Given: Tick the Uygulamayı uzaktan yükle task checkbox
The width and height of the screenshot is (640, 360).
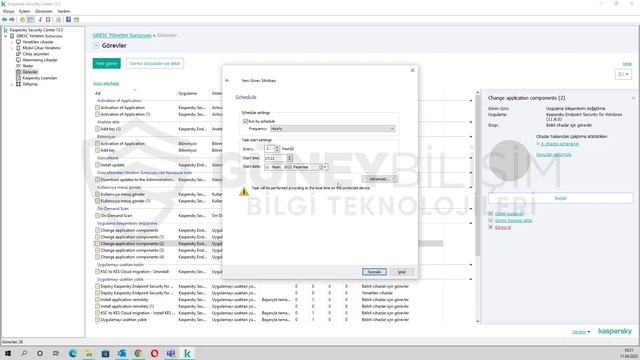Looking at the screenshot, I should (x=97, y=320).
